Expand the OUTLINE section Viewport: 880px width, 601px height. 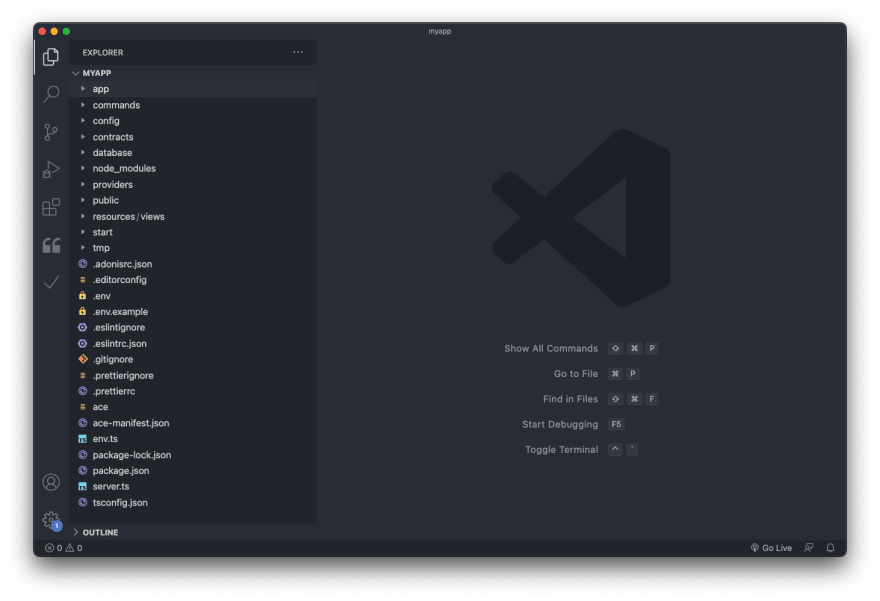click(x=192, y=532)
